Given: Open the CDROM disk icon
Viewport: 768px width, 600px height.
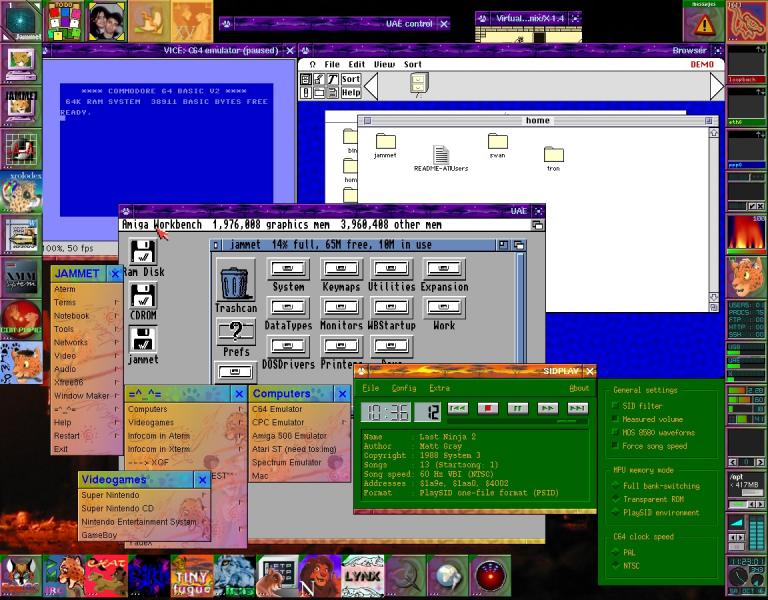Looking at the screenshot, I should coord(143,296).
